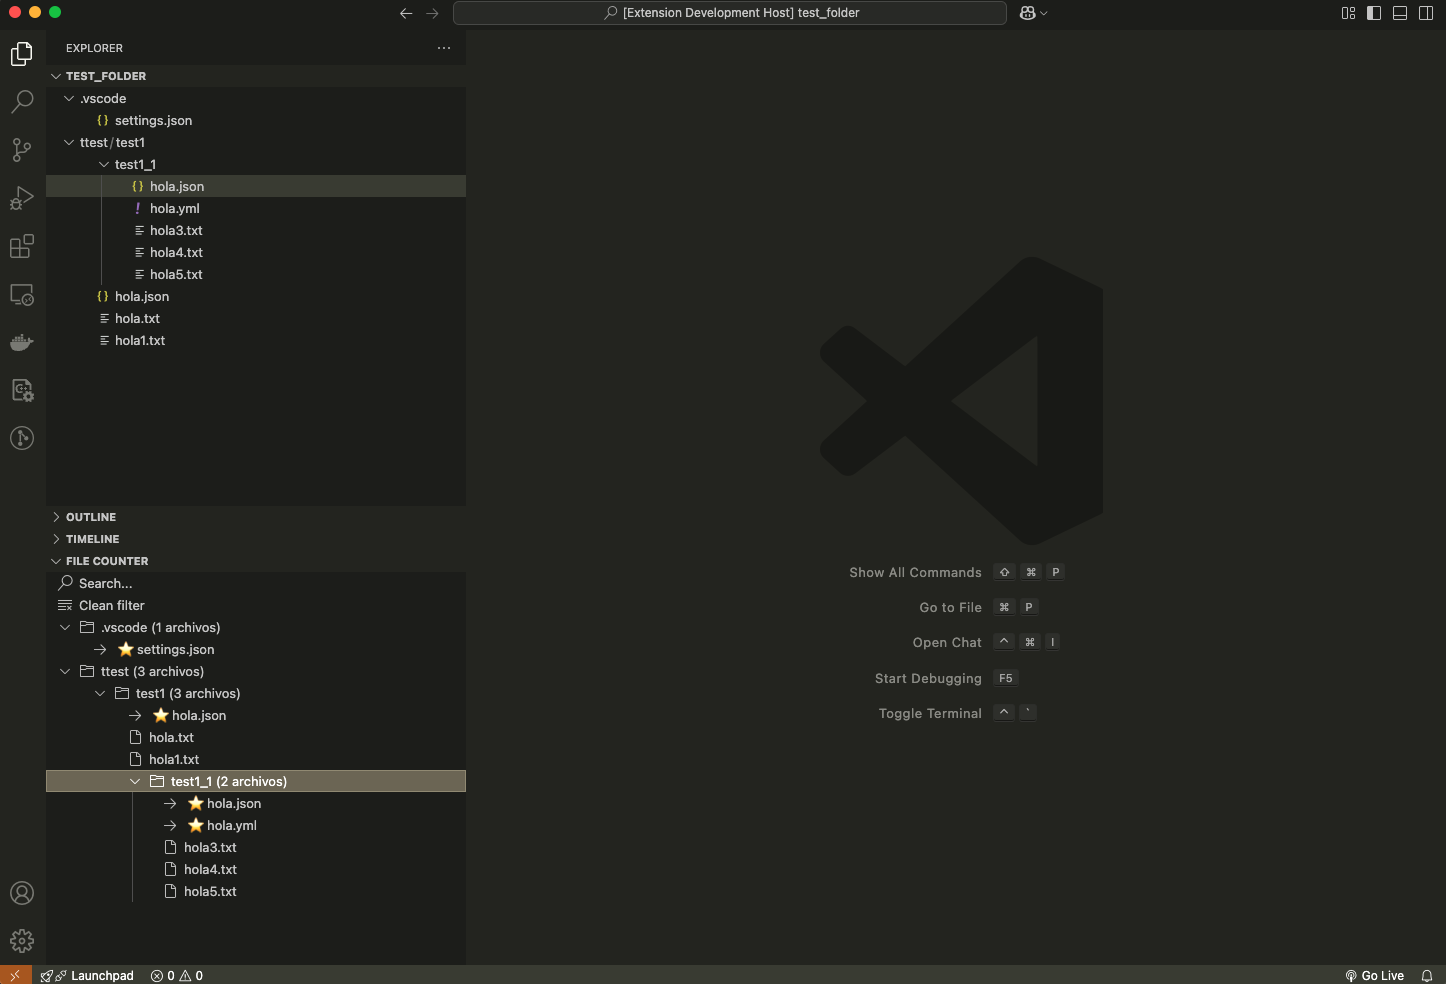Open the Accounts icon

[x=22, y=893]
